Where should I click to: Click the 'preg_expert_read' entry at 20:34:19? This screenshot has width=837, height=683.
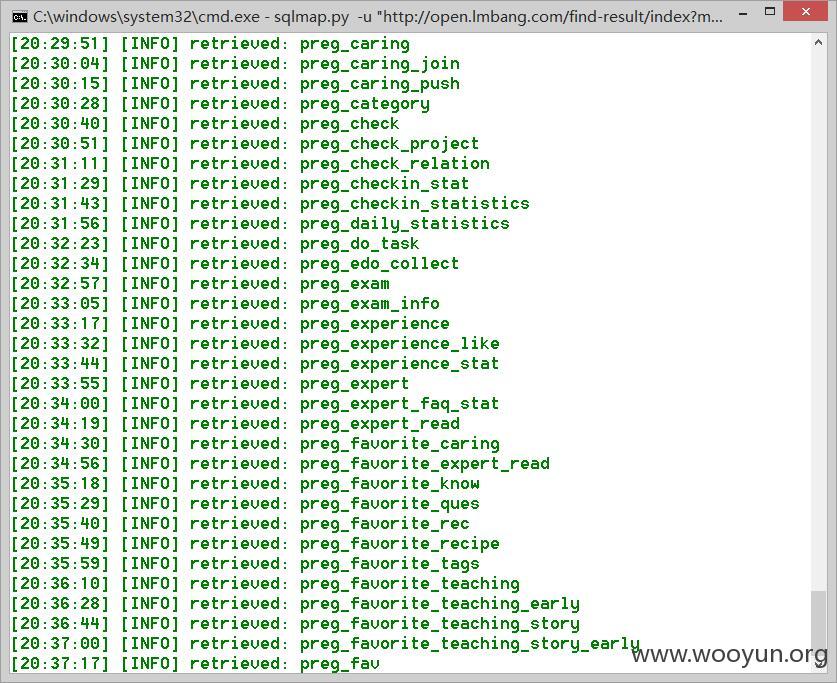[380, 424]
